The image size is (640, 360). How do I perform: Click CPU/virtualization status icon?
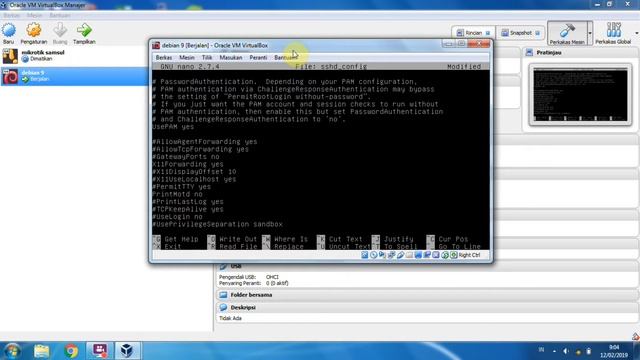click(x=436, y=255)
